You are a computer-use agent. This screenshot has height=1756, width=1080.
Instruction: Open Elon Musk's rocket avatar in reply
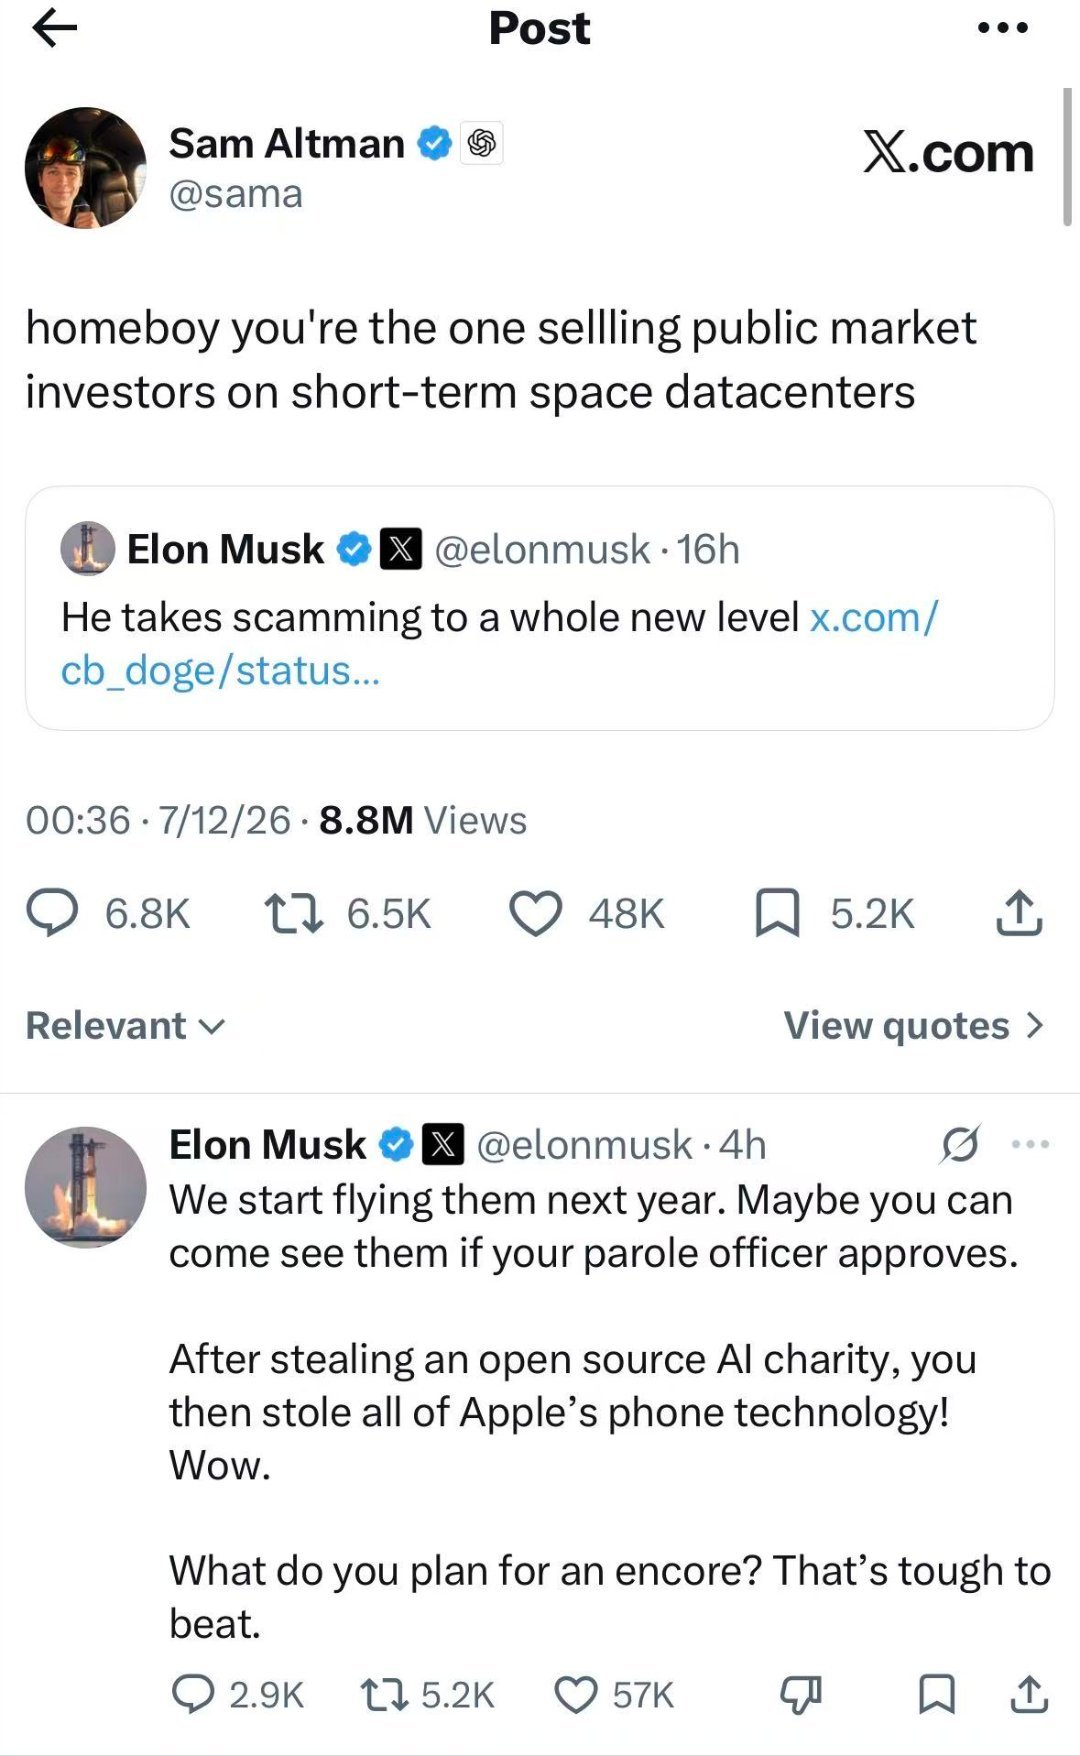click(85, 1187)
